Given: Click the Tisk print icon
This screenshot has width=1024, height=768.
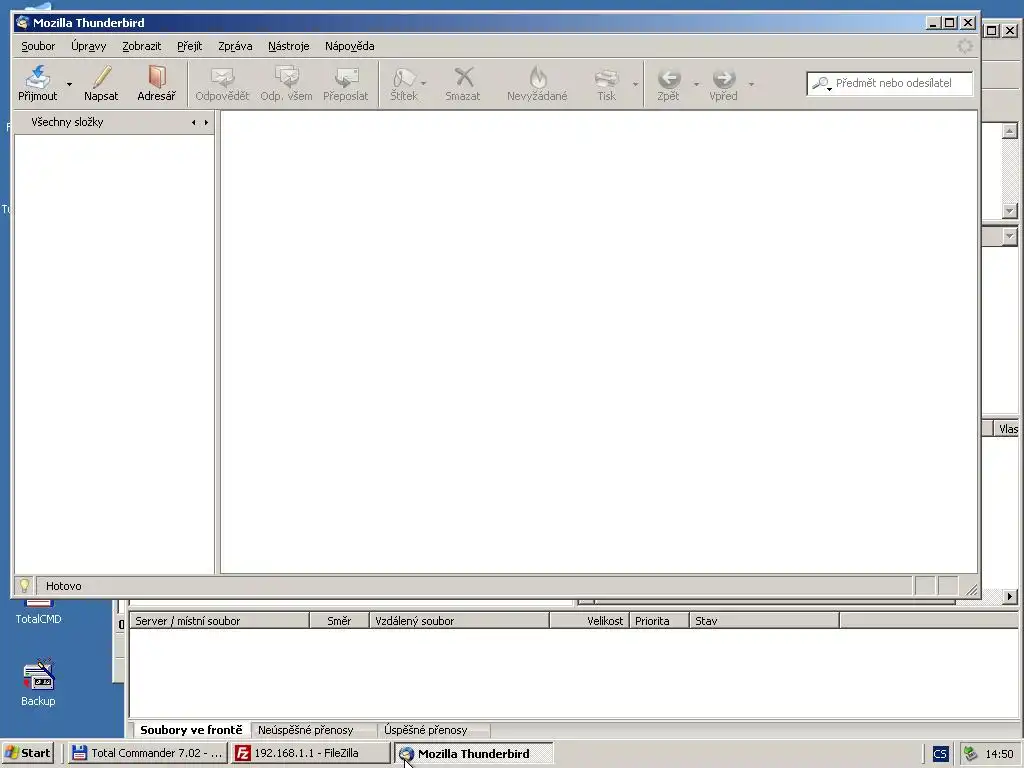Looking at the screenshot, I should coord(607,78).
